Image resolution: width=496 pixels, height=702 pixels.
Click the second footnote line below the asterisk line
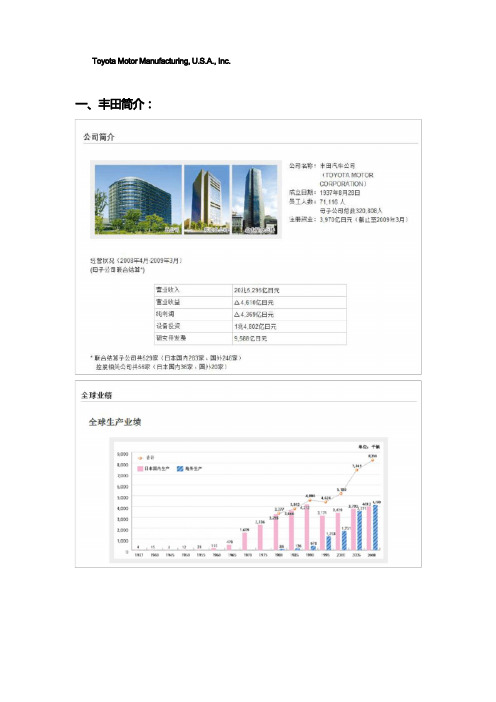[161, 367]
